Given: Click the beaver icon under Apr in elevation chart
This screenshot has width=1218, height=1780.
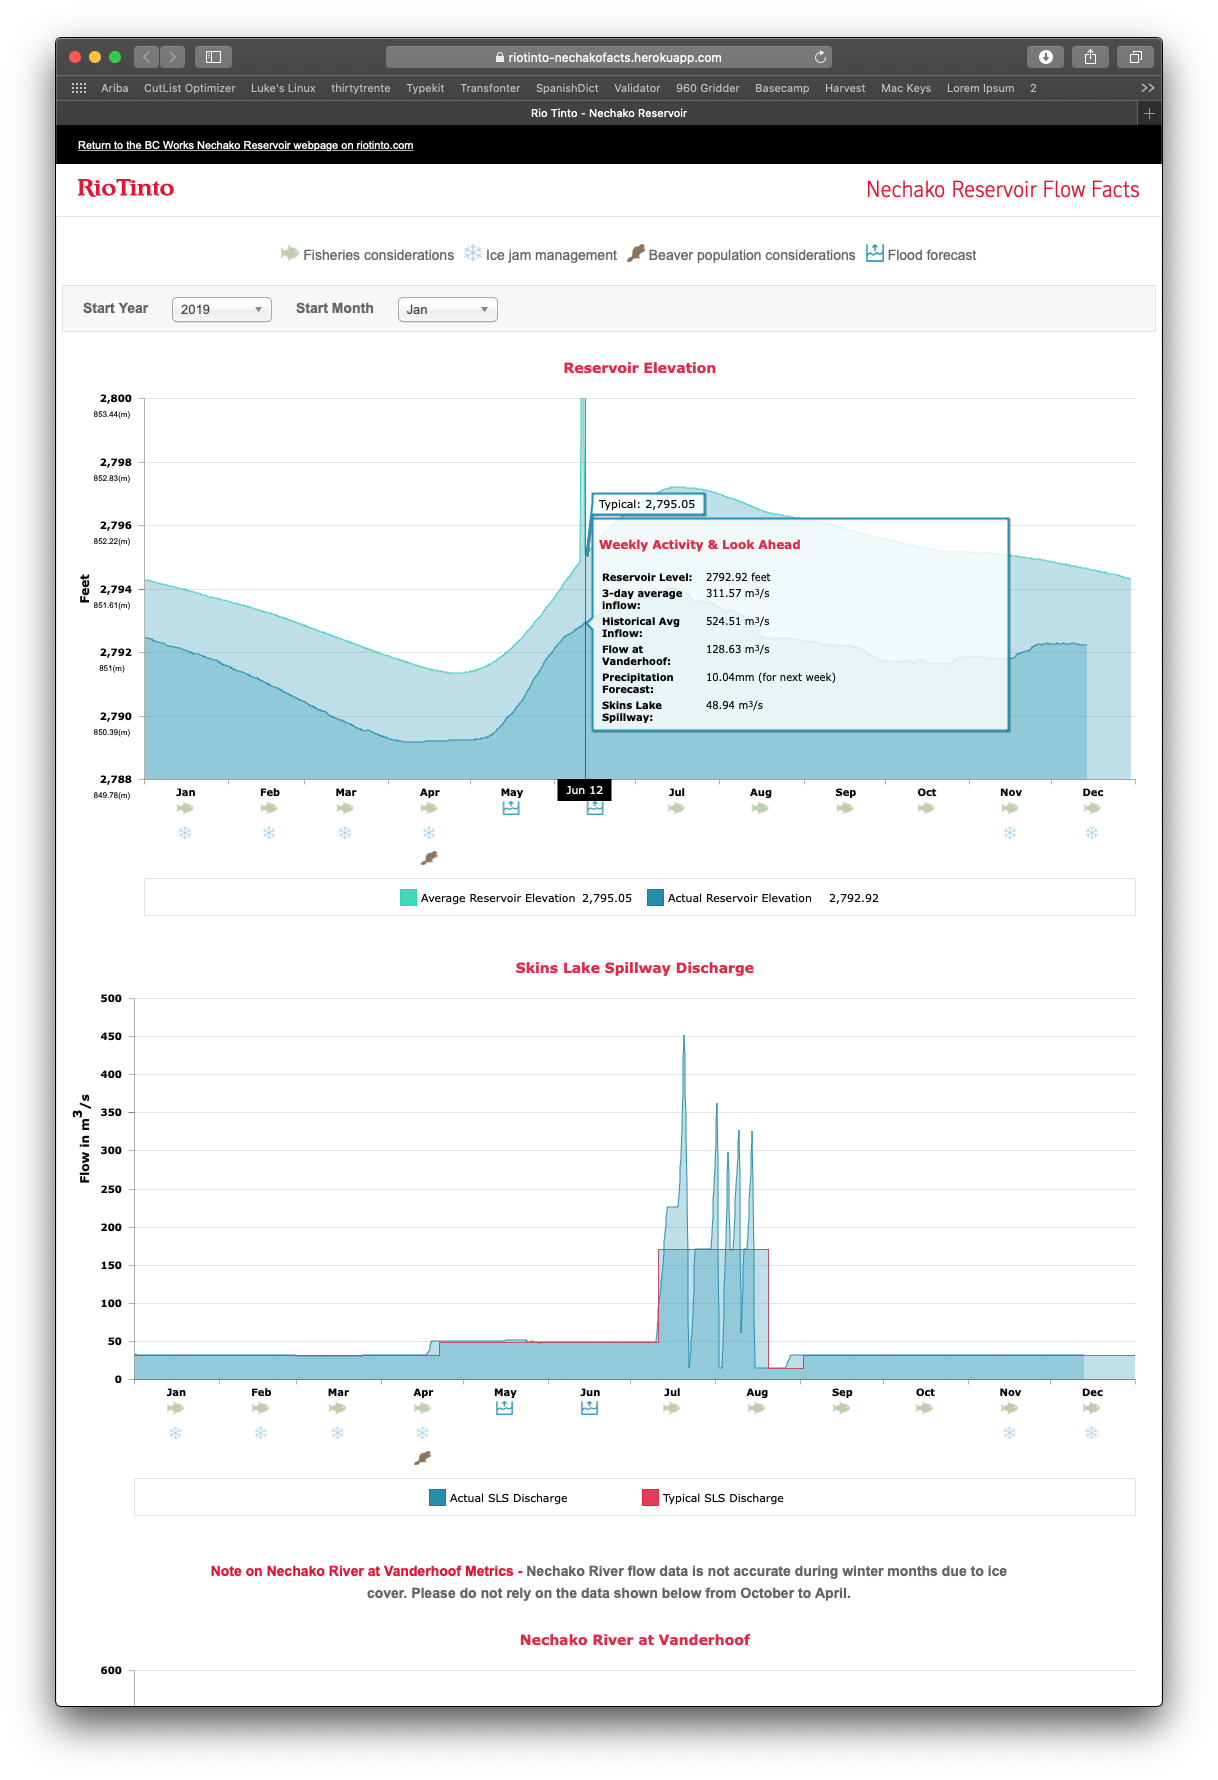Looking at the screenshot, I should 429,858.
